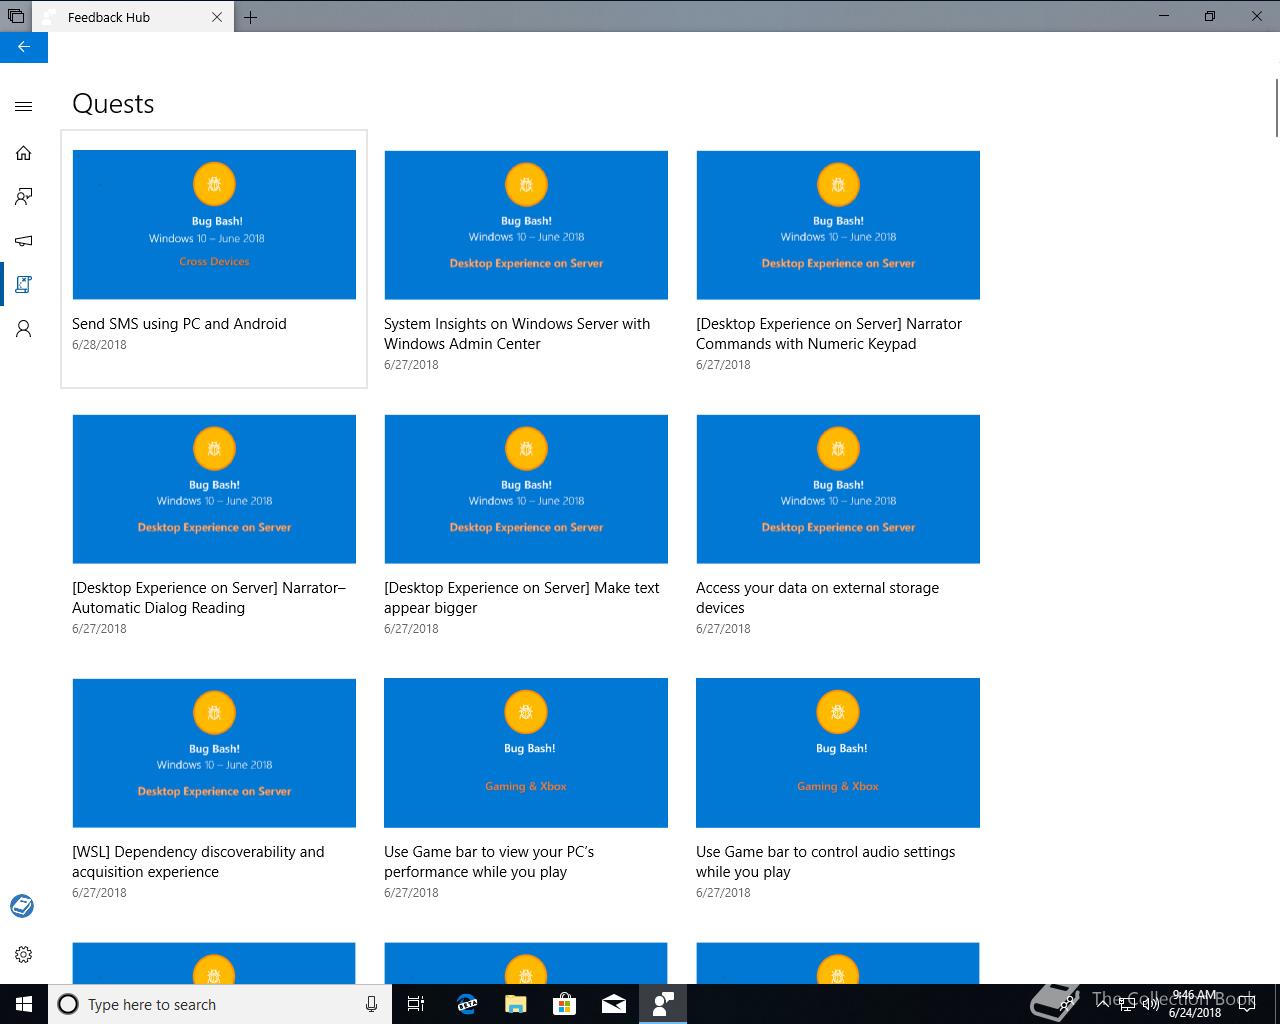Open the Profile person icon in sidebar
Image resolution: width=1280 pixels, height=1024 pixels.
[24, 329]
